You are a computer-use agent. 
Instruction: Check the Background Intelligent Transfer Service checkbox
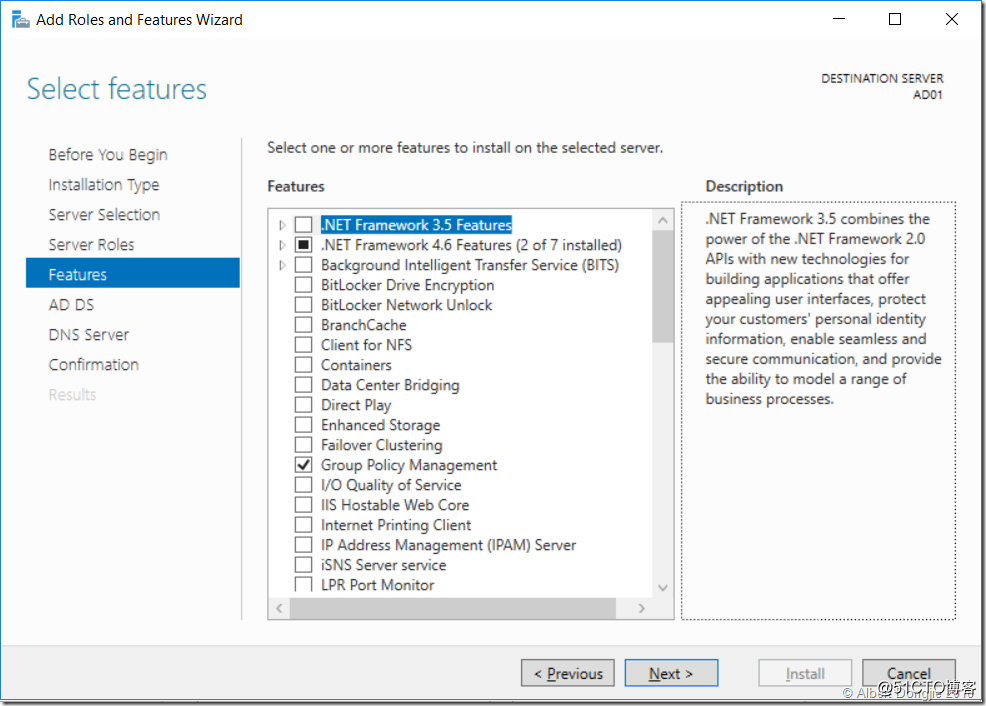tap(303, 265)
